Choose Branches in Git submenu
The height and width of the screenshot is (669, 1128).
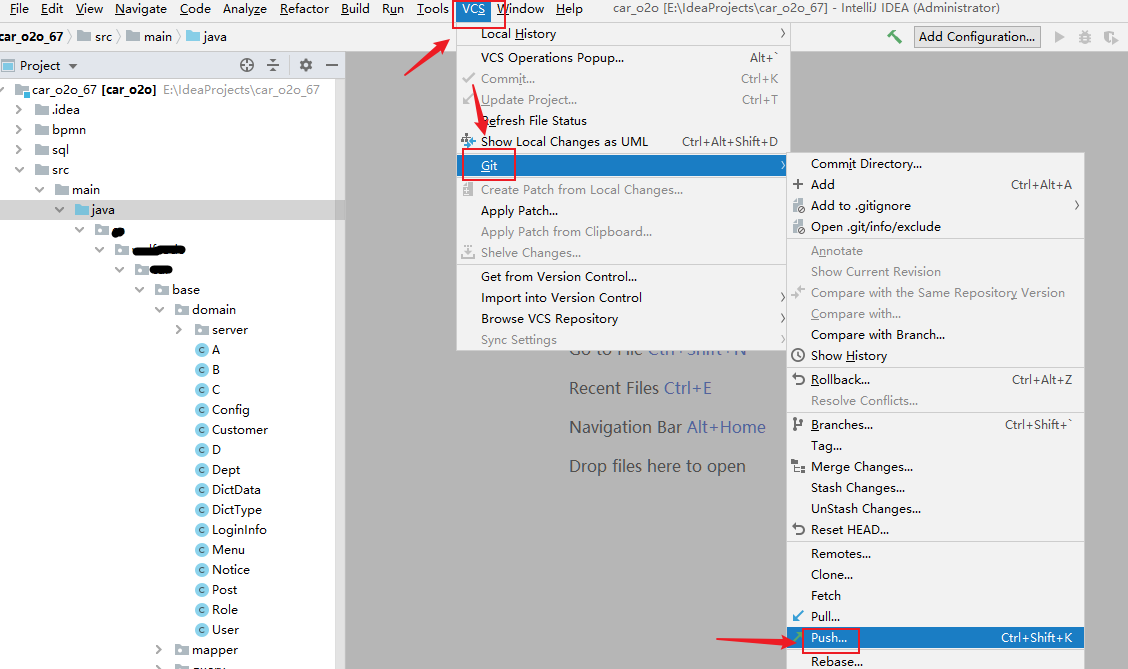point(935,424)
